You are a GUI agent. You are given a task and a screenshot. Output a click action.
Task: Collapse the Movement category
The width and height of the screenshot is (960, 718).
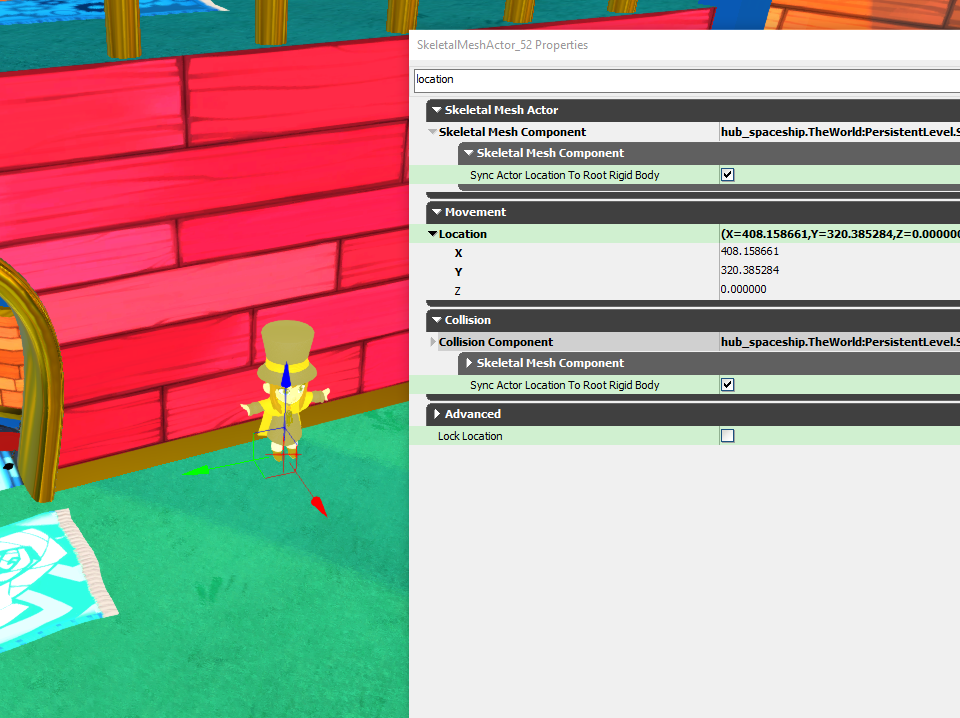point(437,212)
